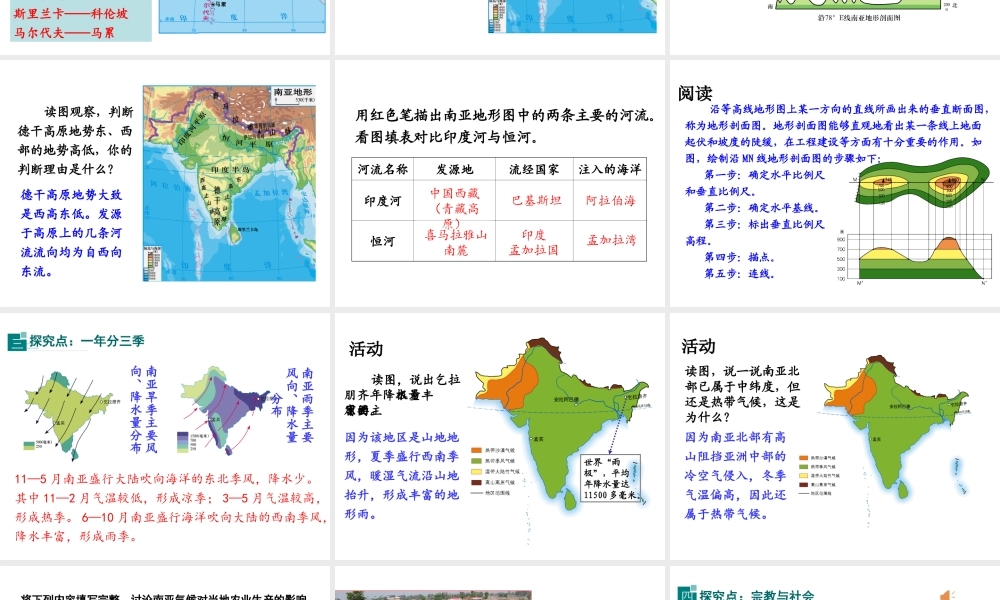Click the 第四步：描点 line
Image resolution: width=1000 pixels, height=600 pixels.
tap(739, 257)
